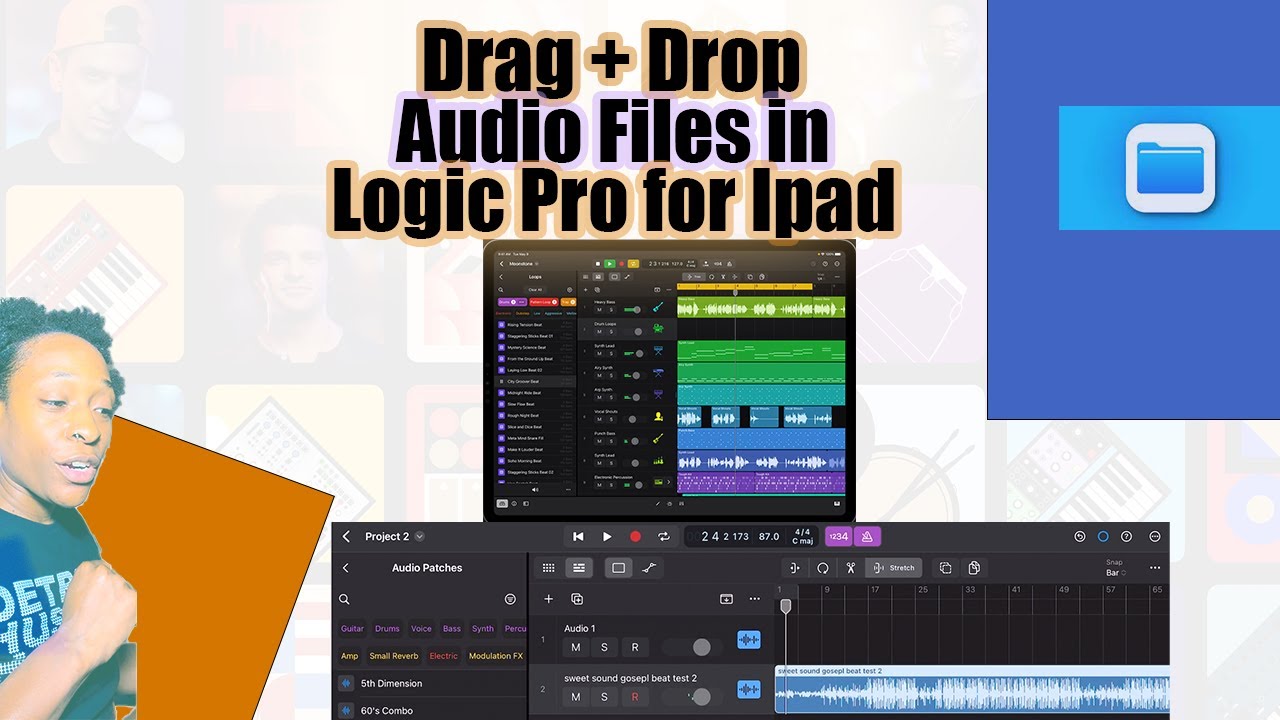1280x720 pixels.
Task: Select the Modulation FX tag
Action: [496, 656]
